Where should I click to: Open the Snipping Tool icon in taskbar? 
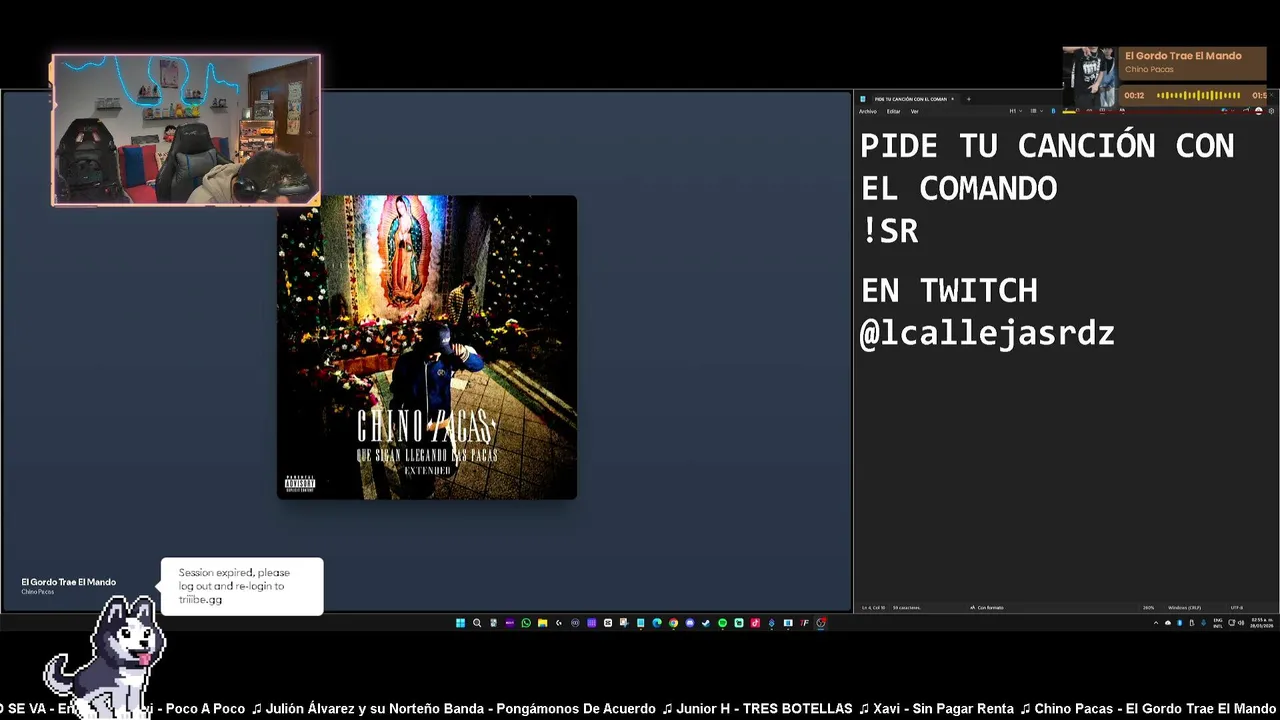click(624, 623)
